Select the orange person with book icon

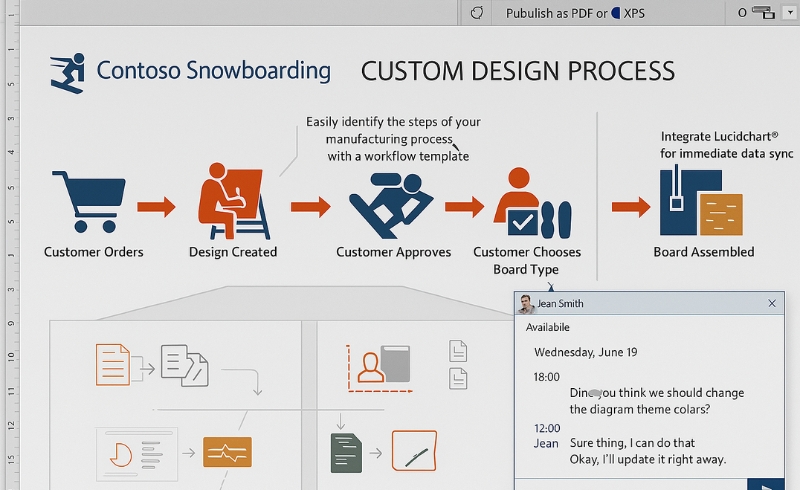[x=380, y=369]
